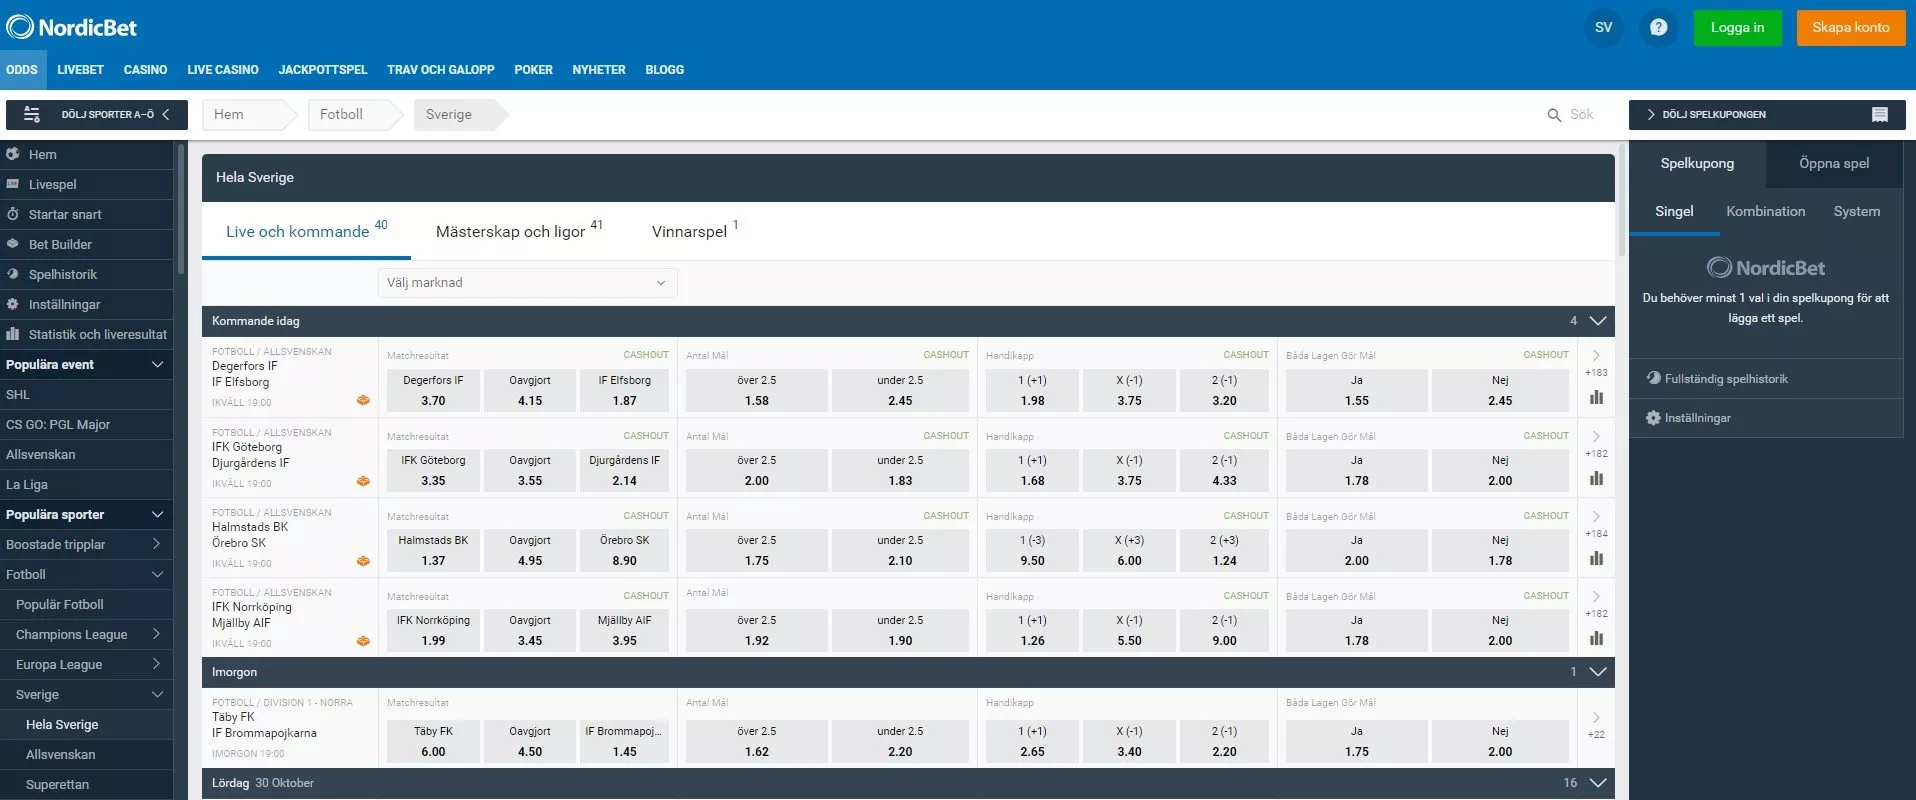Switch to Mästerskap och ligor tab
Viewport: 1916px width, 800px height.
pyautogui.click(x=519, y=231)
